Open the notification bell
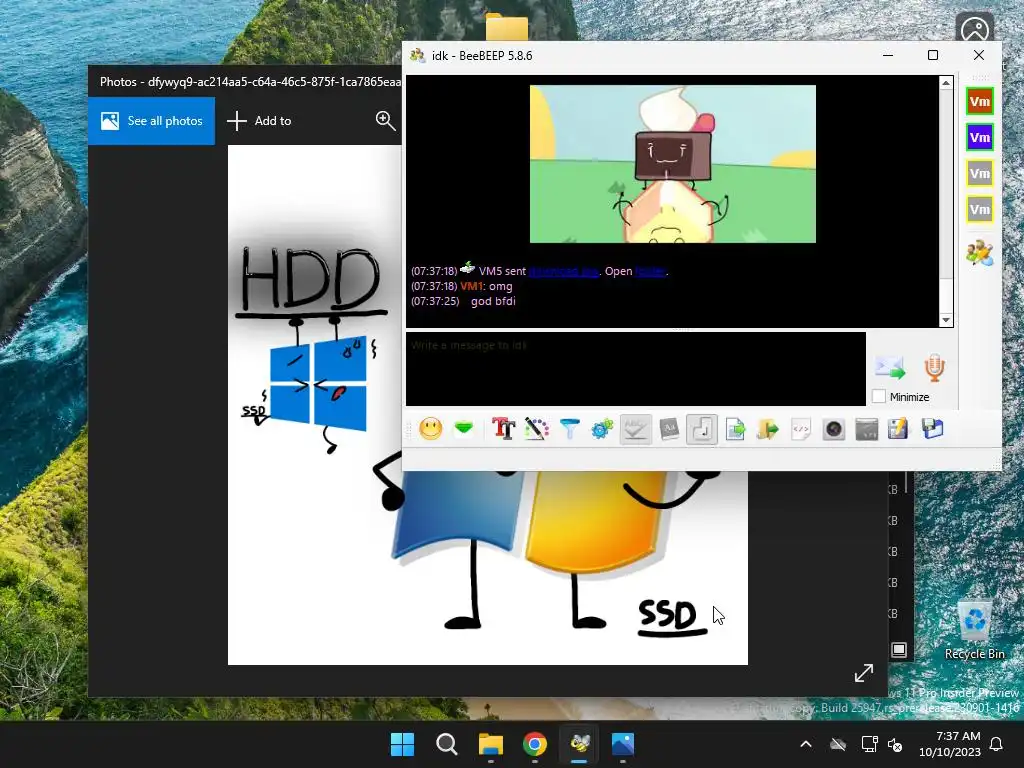The width and height of the screenshot is (1024, 768). coord(997,744)
